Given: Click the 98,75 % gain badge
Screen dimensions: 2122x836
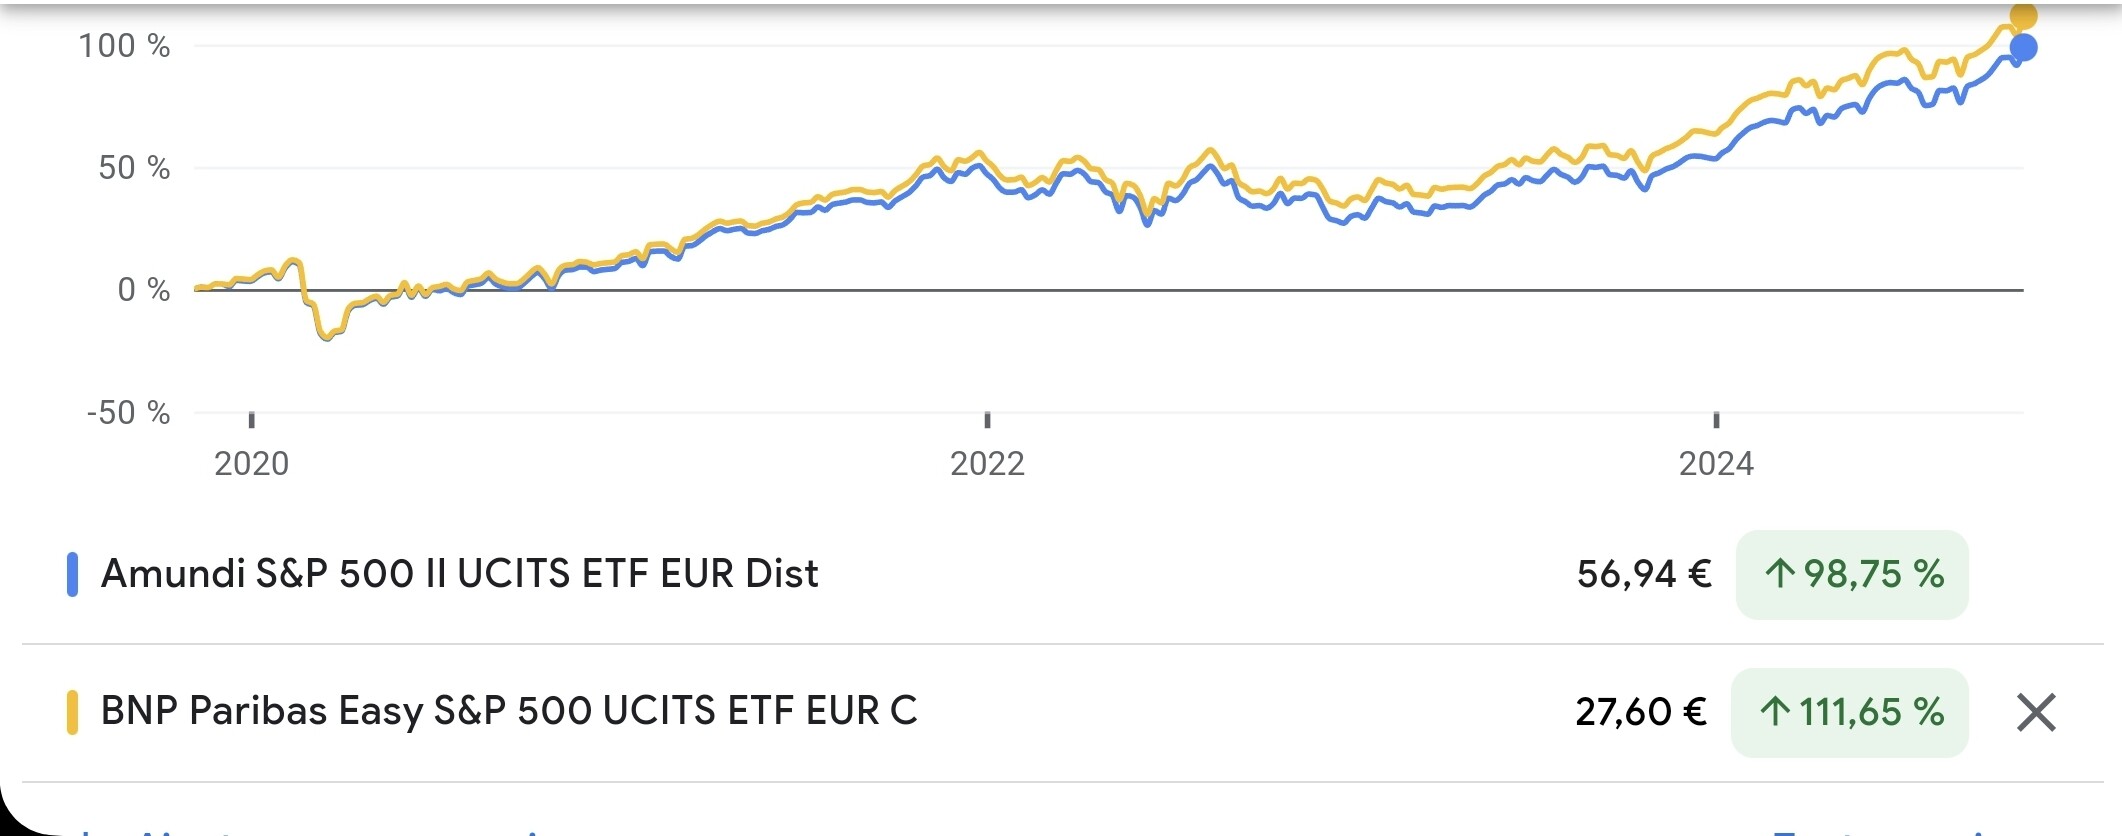Looking at the screenshot, I should tap(1852, 575).
